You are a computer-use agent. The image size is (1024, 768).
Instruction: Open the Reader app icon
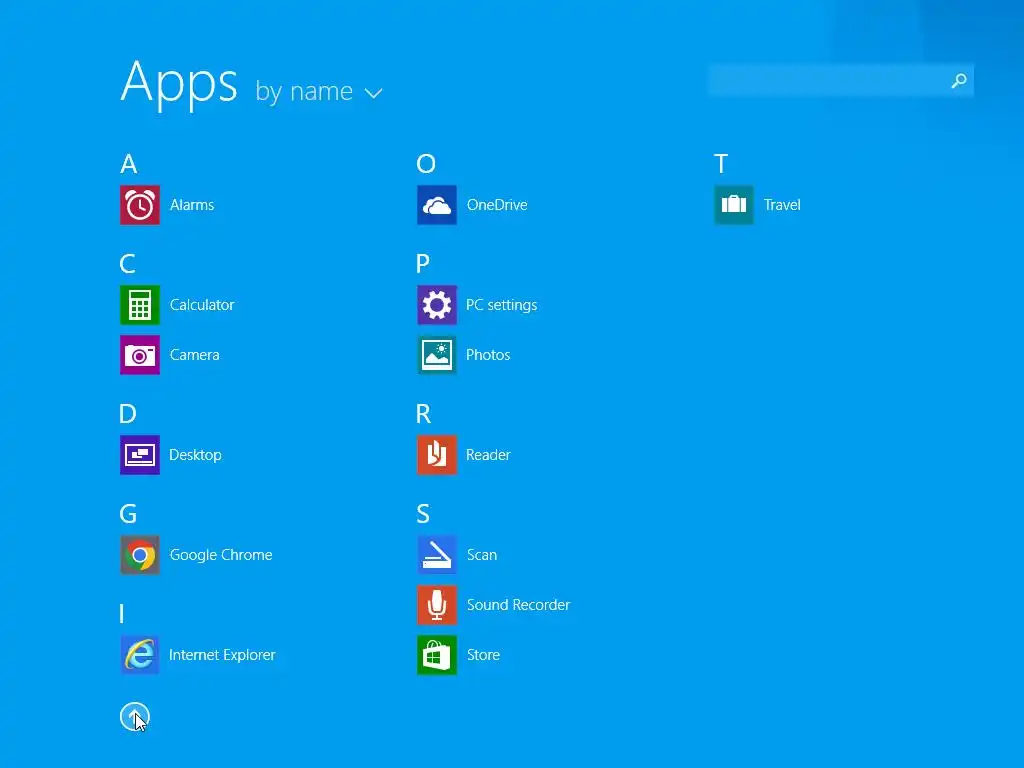(x=437, y=455)
